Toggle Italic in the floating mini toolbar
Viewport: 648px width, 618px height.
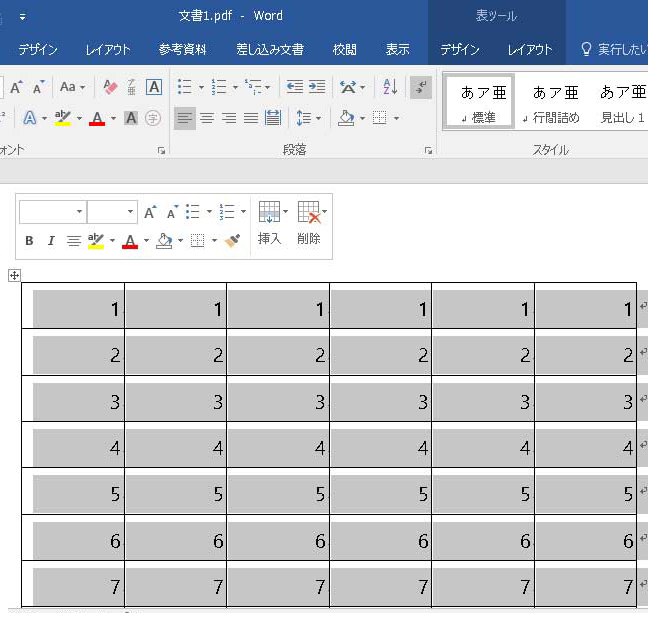pyautogui.click(x=51, y=241)
